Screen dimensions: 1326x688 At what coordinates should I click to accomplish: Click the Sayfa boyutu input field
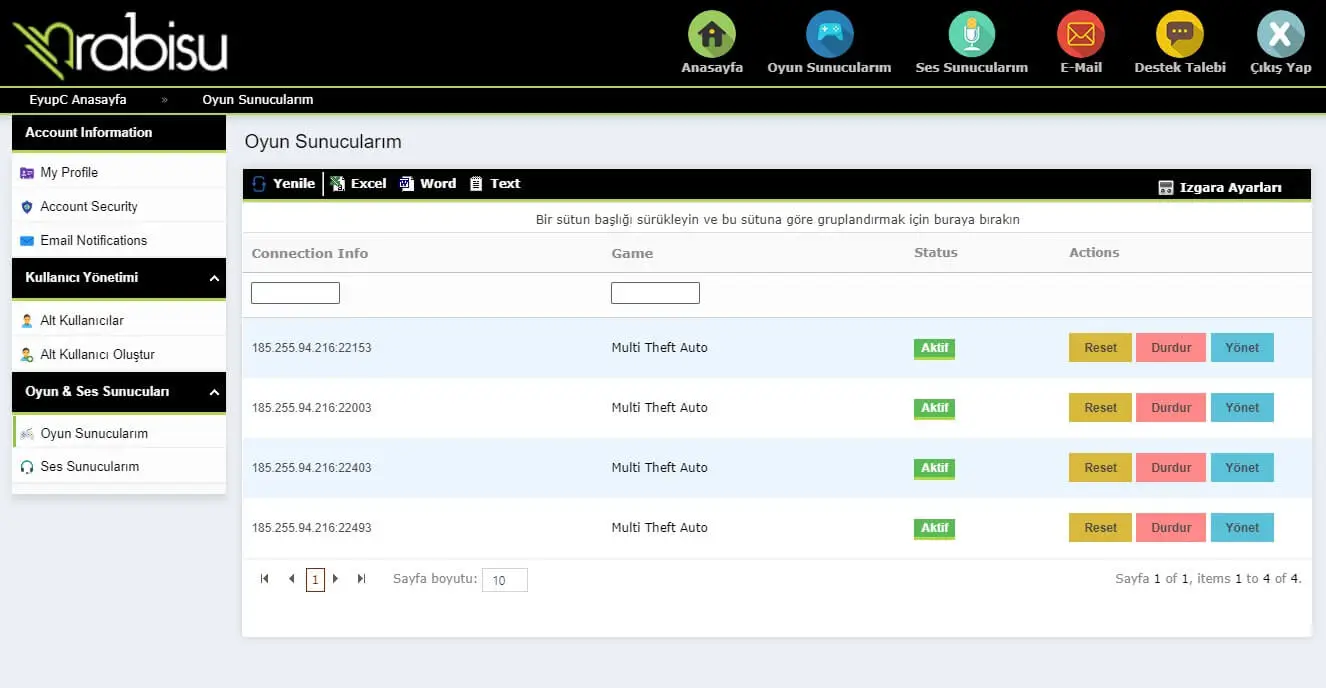pos(504,580)
